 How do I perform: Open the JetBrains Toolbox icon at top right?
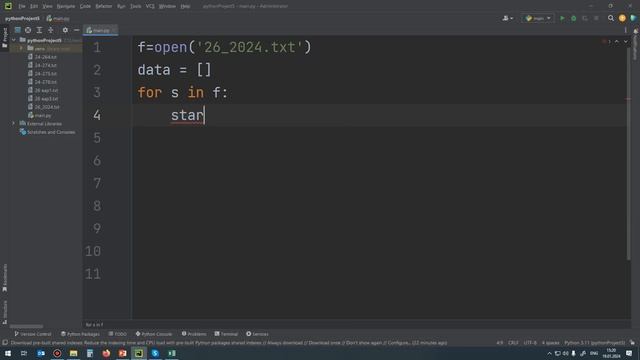coord(633,18)
